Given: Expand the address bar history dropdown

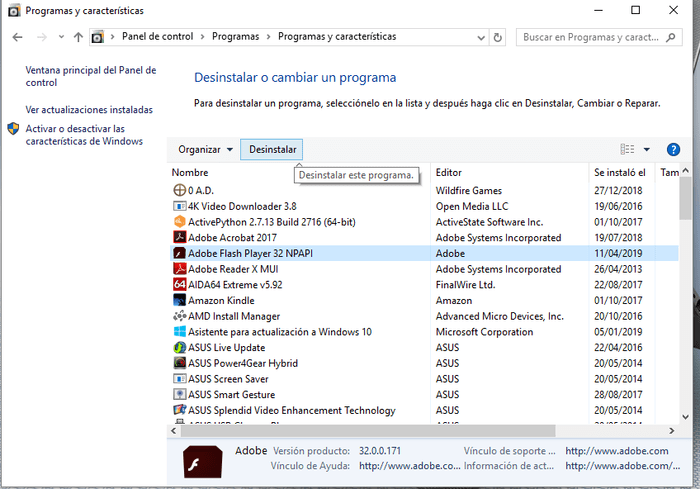Looking at the screenshot, I should pyautogui.click(x=481, y=38).
